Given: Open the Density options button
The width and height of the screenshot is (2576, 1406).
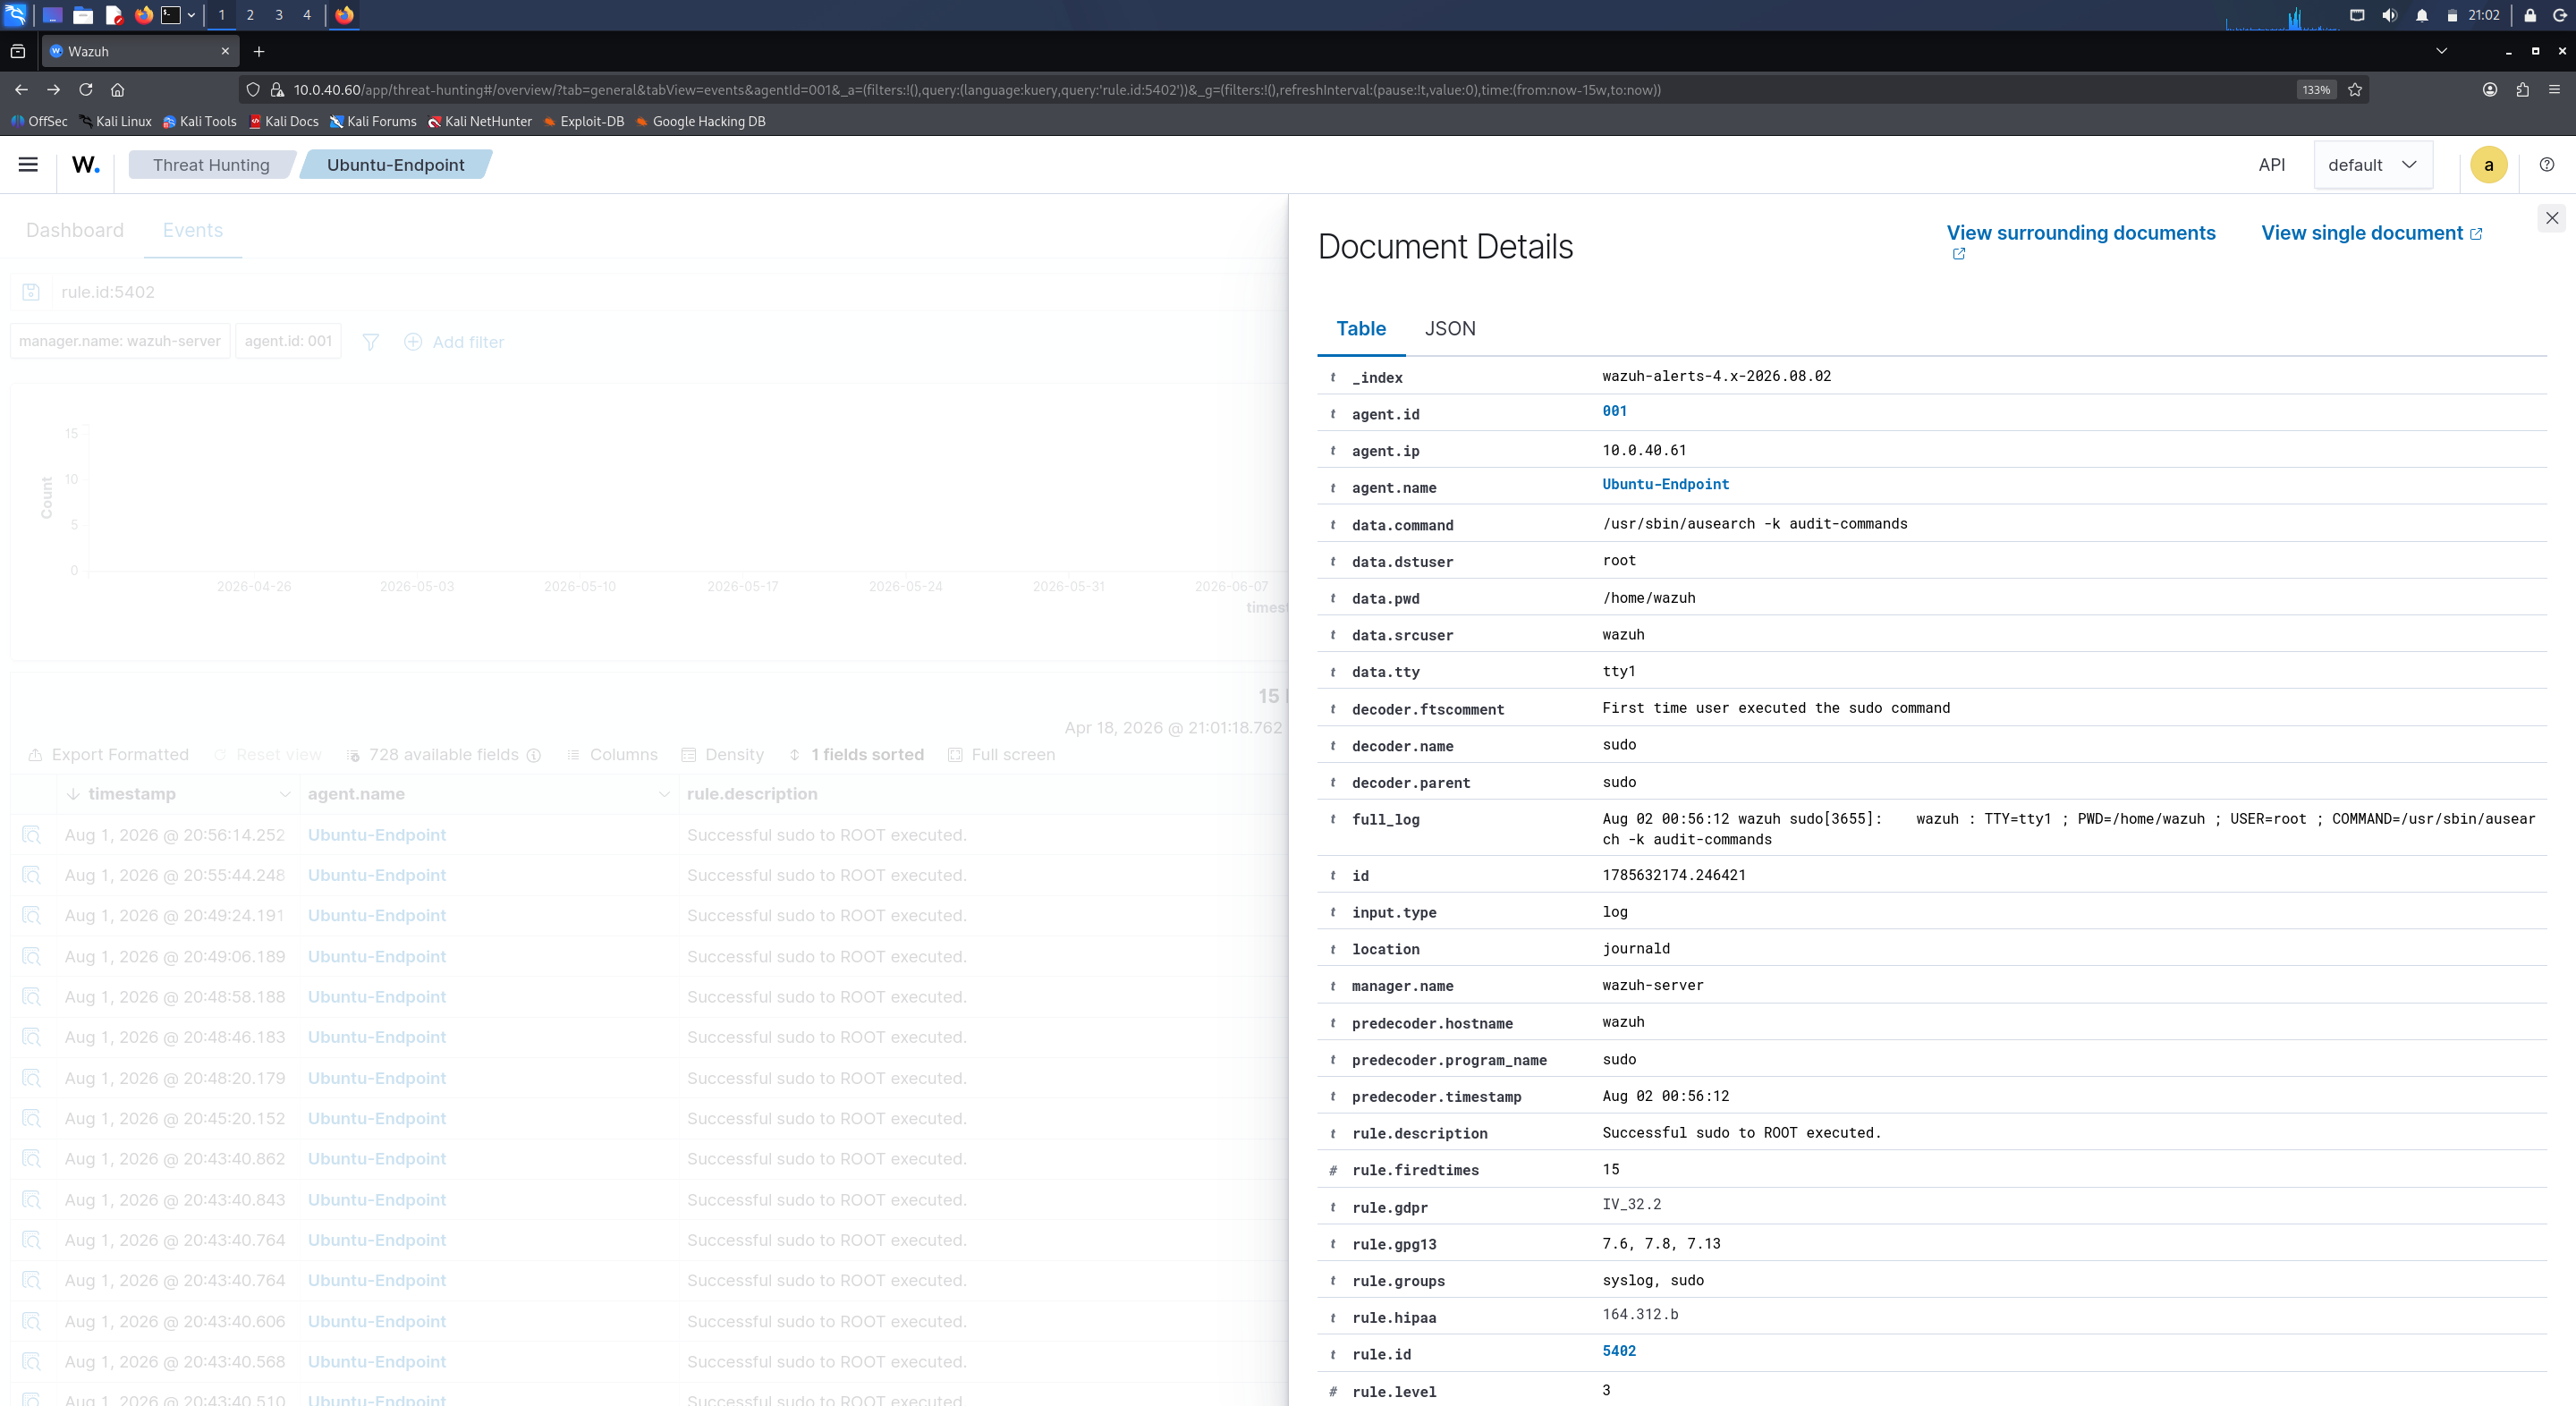Looking at the screenshot, I should point(723,755).
